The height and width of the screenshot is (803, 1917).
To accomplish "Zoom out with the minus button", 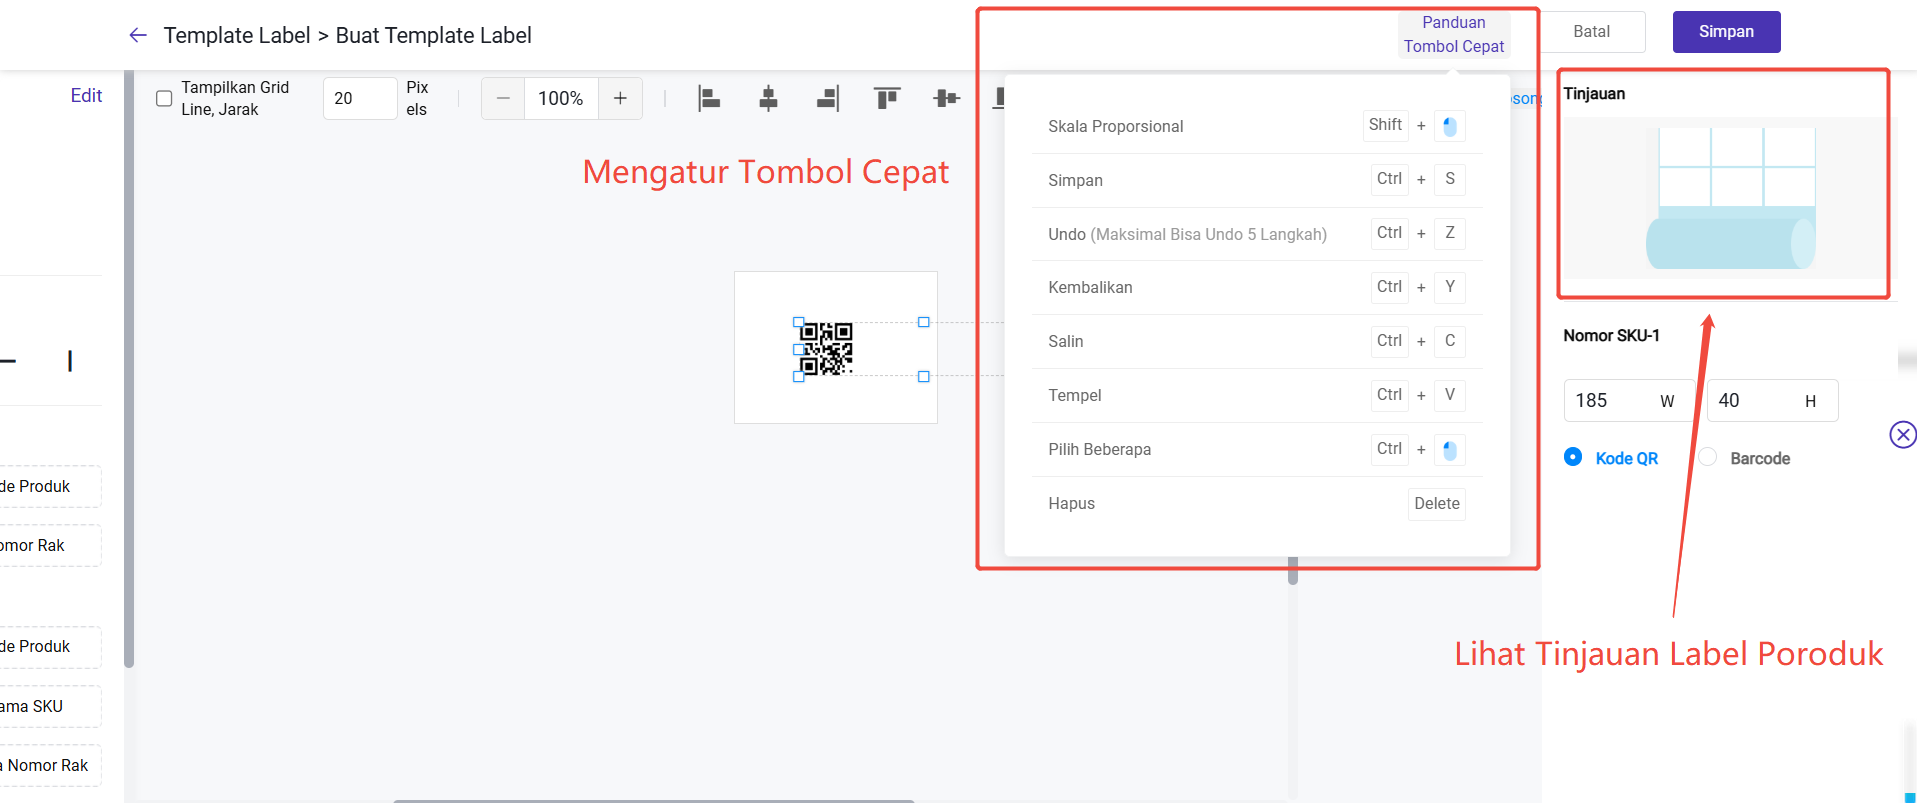I will point(503,98).
